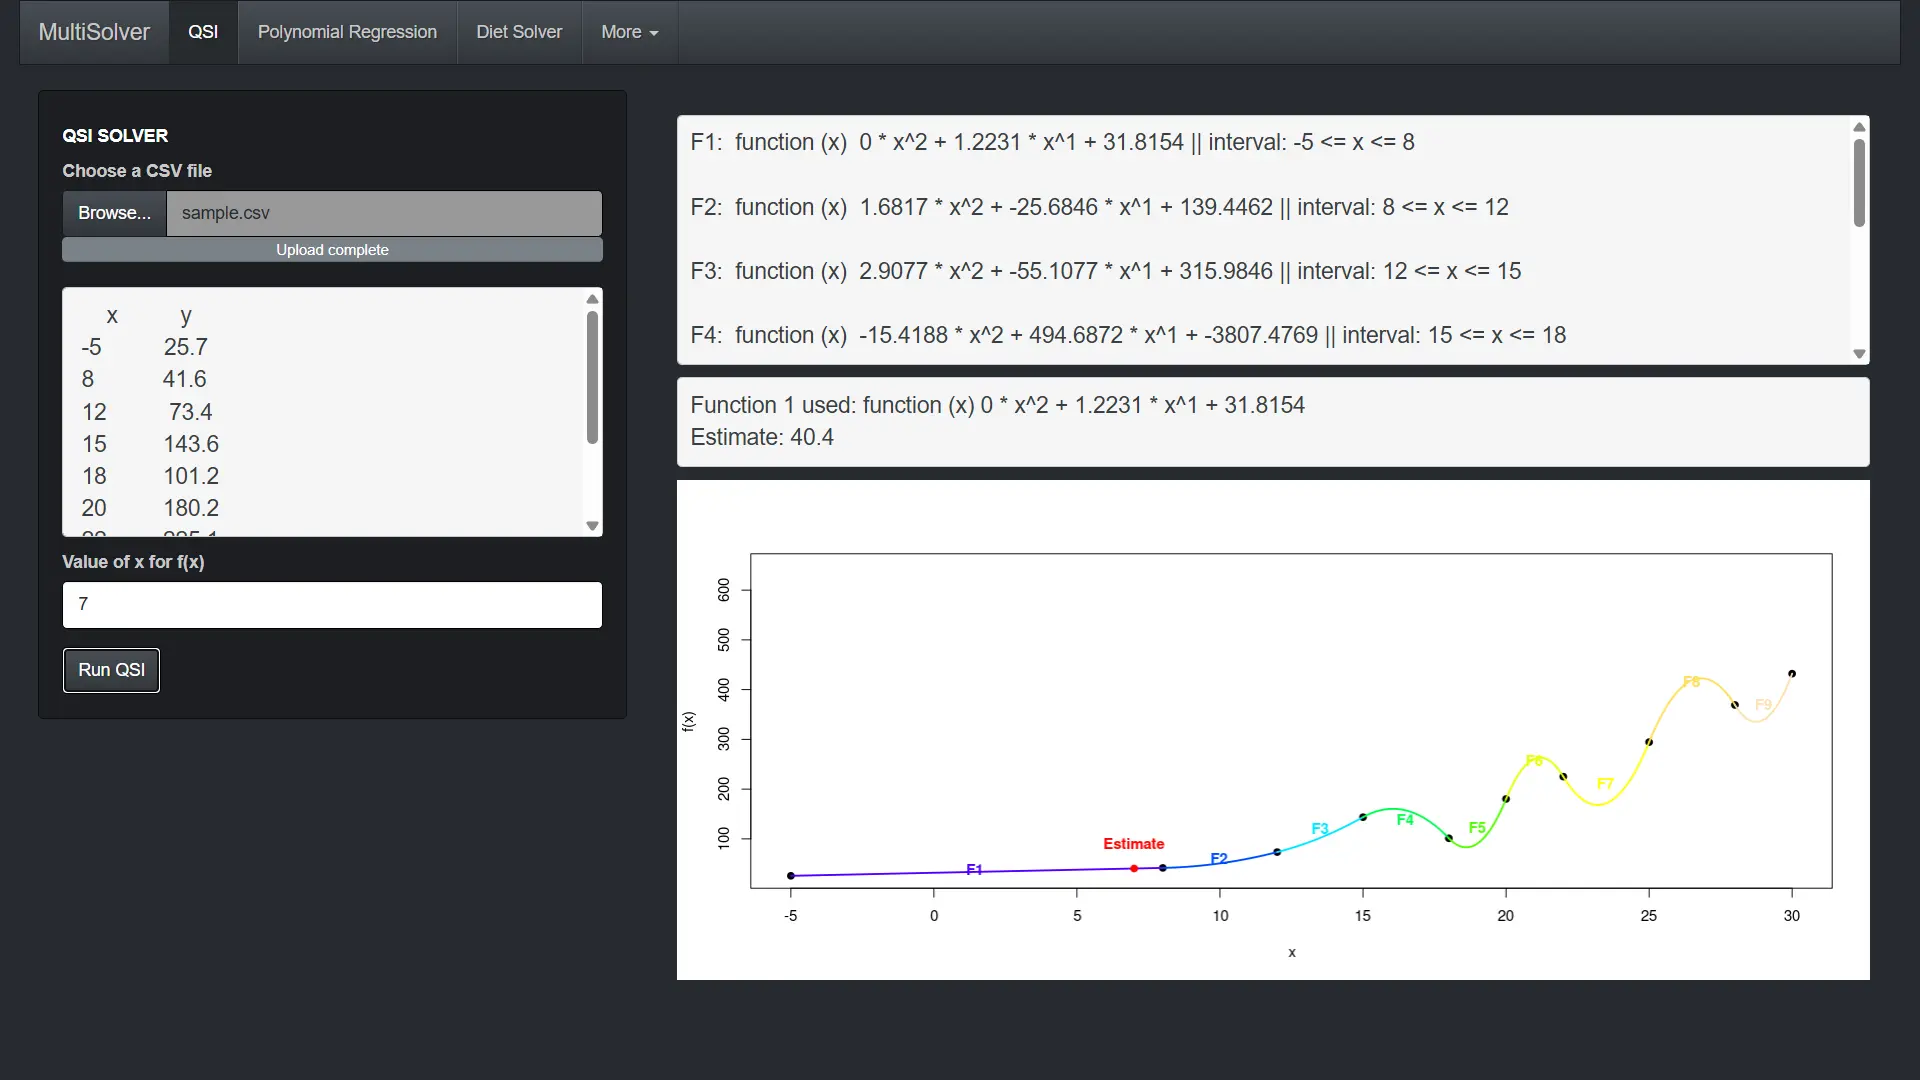Open the Polynomial Regression solver

click(347, 32)
